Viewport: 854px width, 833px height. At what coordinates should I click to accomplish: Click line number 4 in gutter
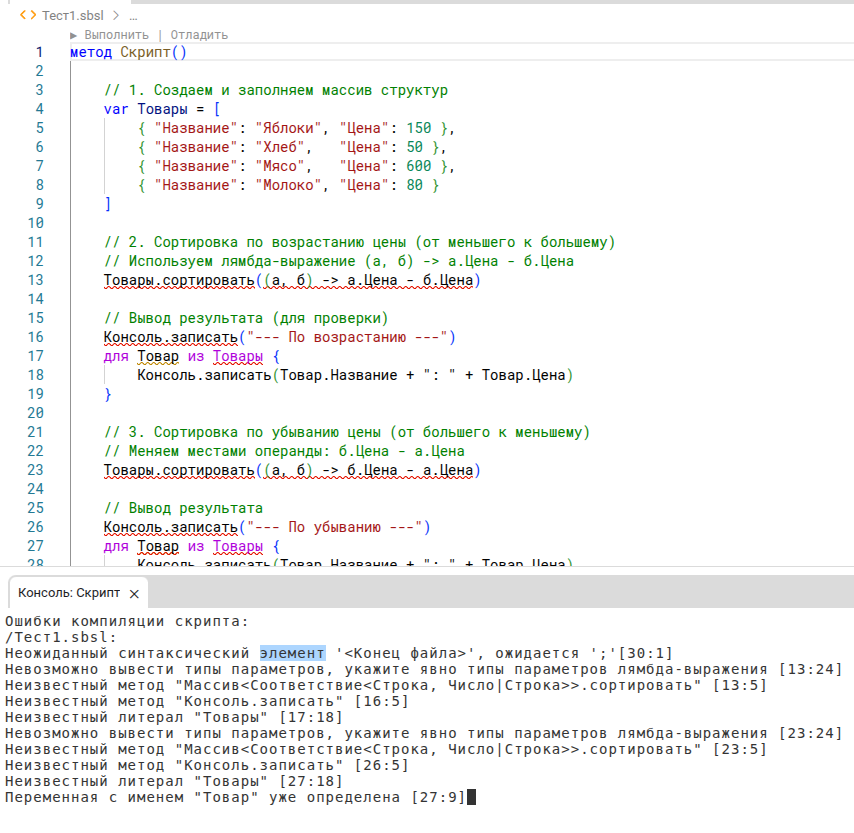pyautogui.click(x=39, y=109)
